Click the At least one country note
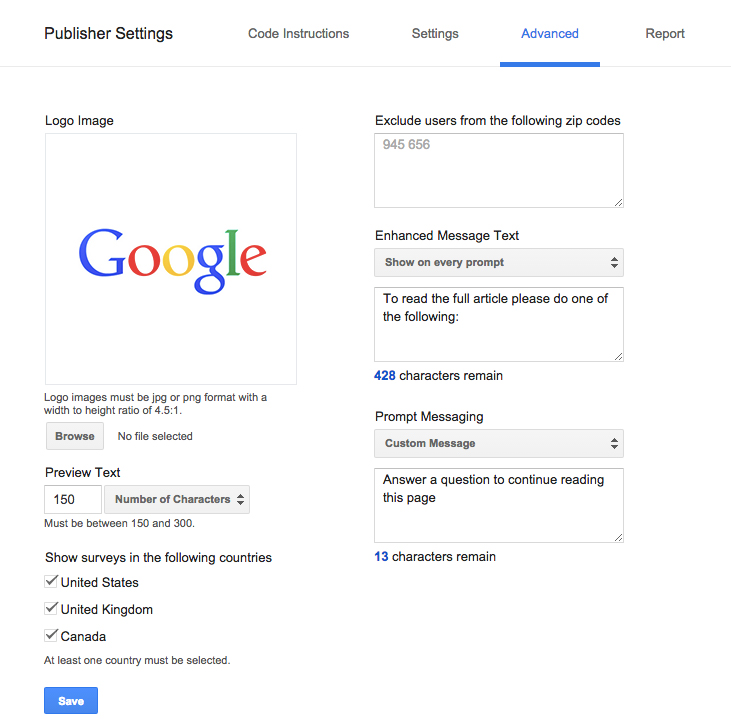This screenshot has width=731, height=727. (137, 660)
